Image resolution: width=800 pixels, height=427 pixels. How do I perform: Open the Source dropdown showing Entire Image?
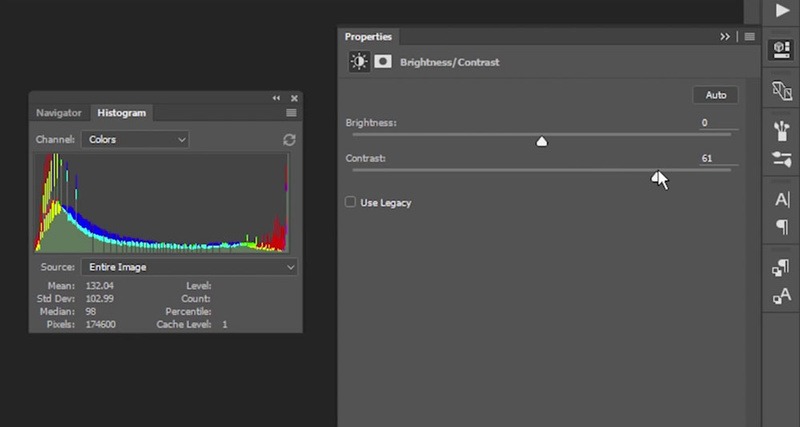tap(190, 268)
